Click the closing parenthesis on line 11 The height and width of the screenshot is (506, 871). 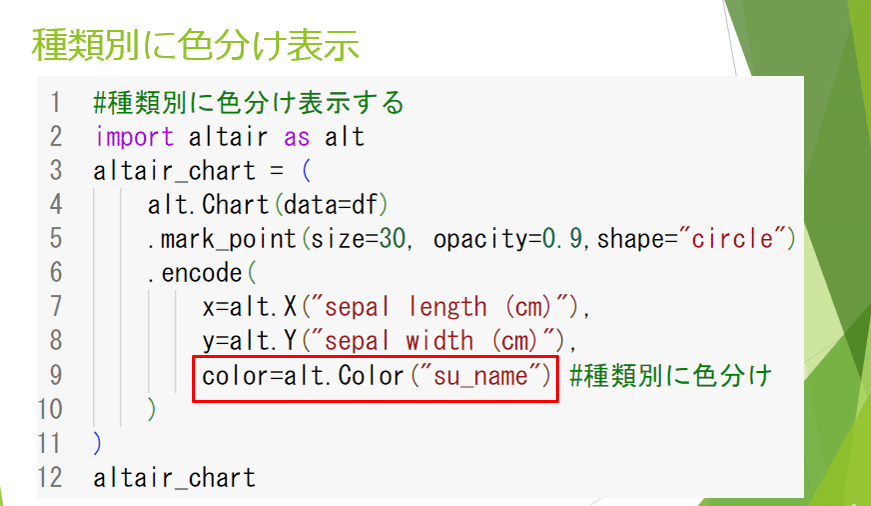pos(98,443)
